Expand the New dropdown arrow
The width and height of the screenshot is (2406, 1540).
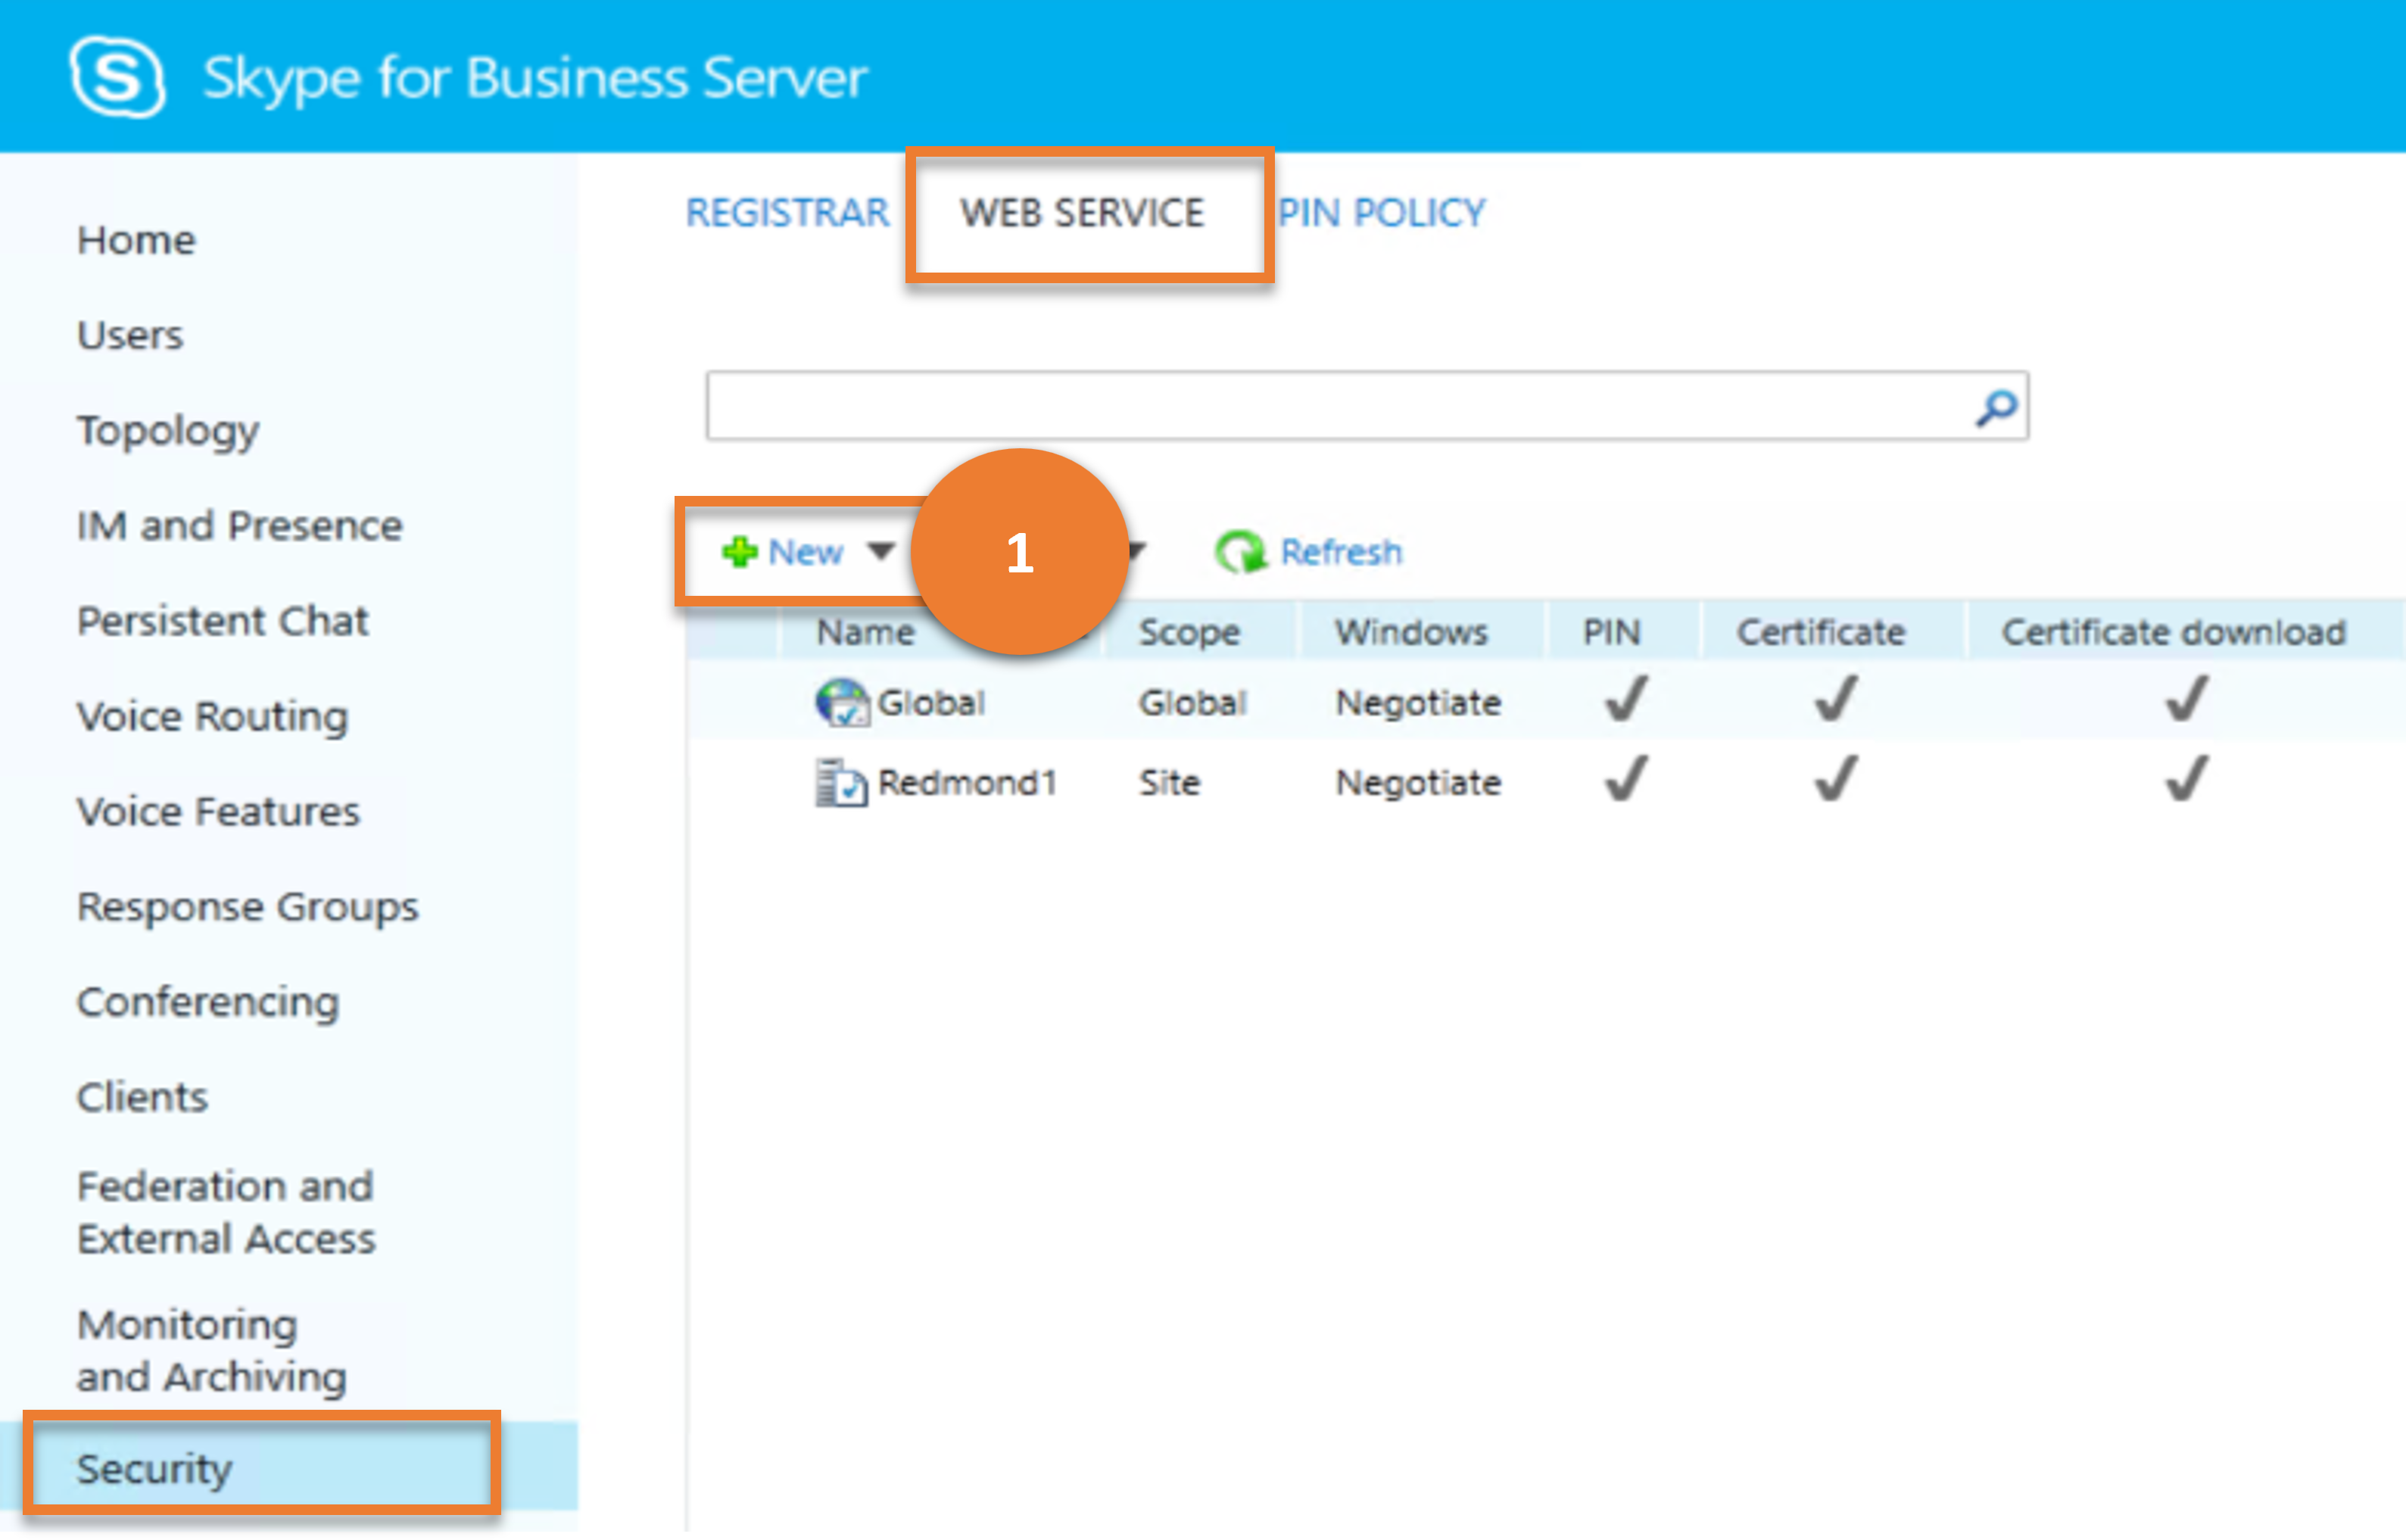coord(881,552)
